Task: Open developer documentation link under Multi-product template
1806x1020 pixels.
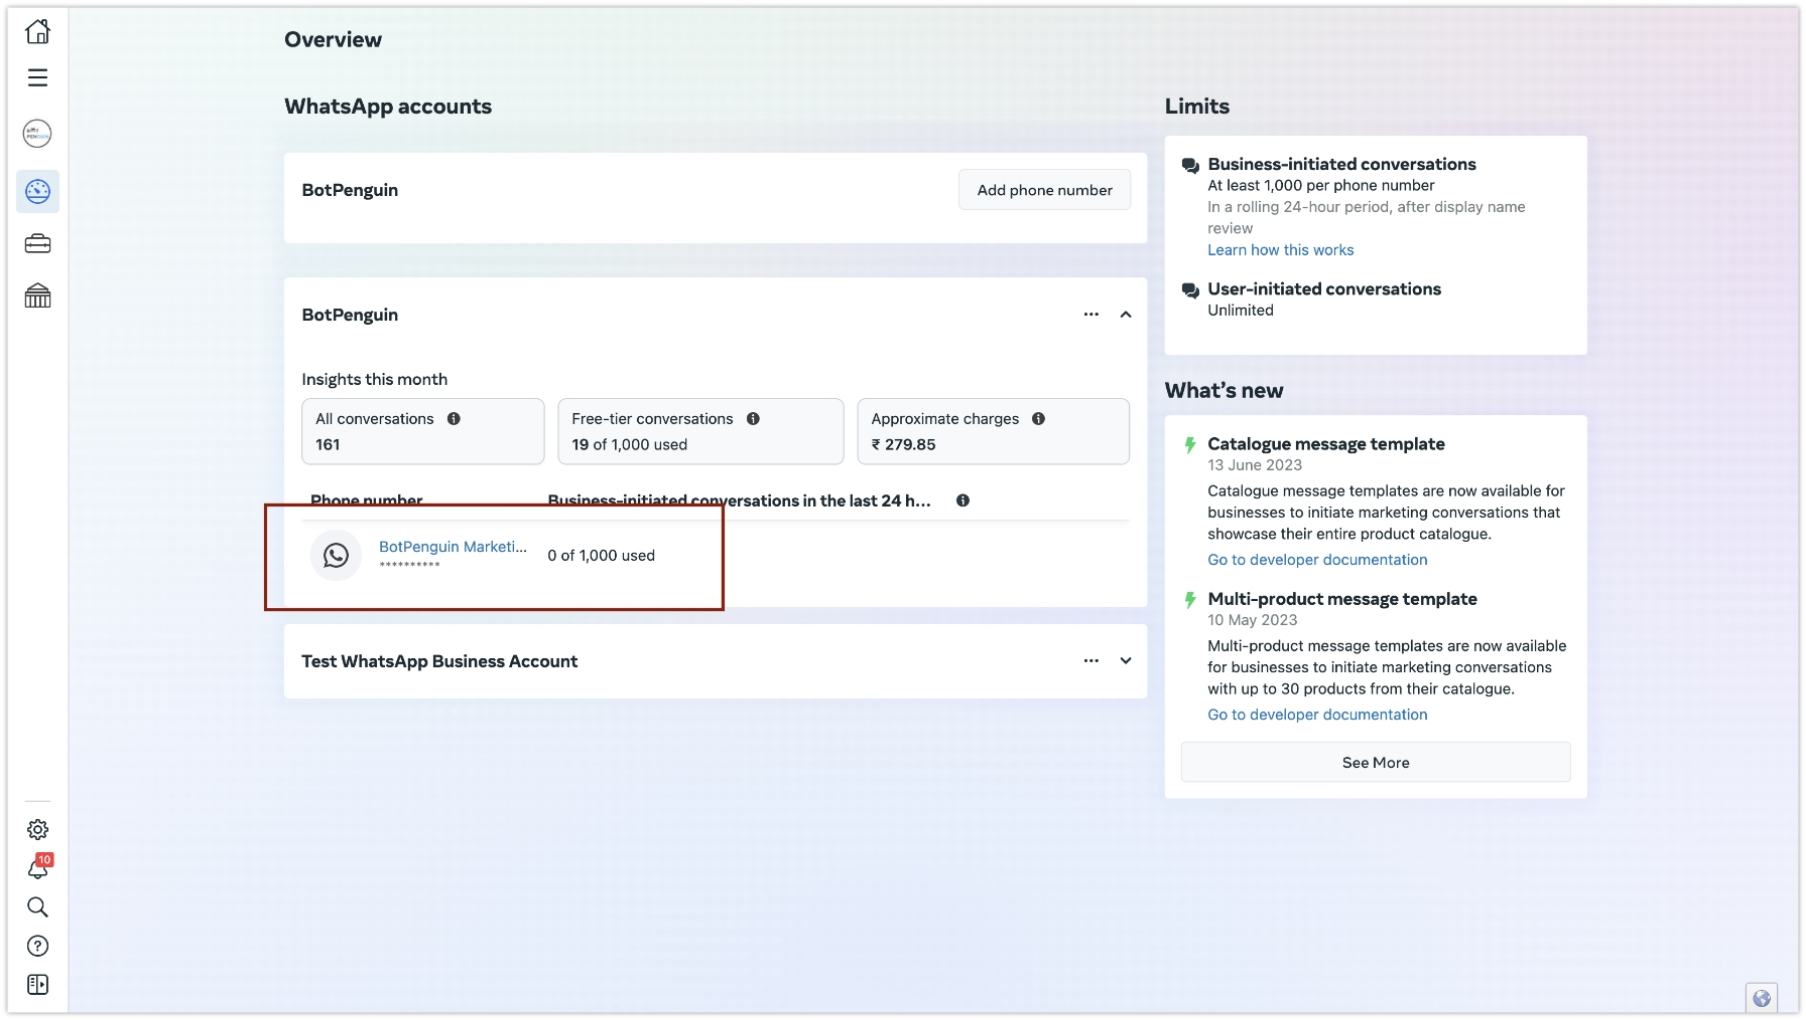Action: [1318, 715]
